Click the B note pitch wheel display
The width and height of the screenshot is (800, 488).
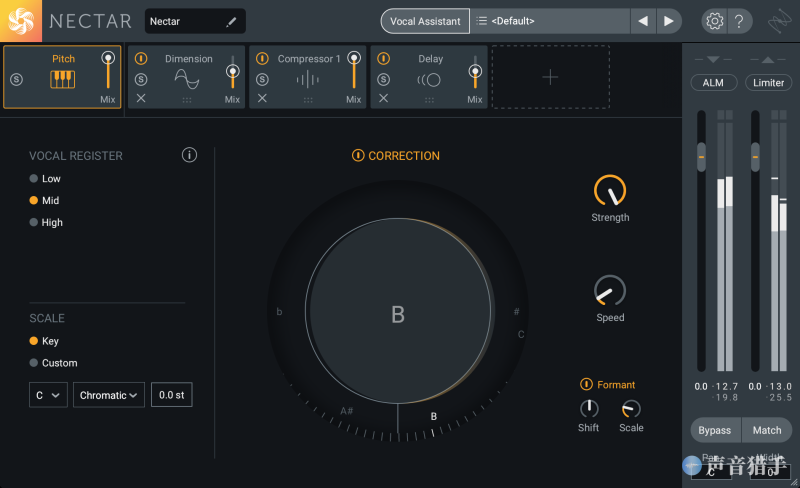tap(398, 311)
